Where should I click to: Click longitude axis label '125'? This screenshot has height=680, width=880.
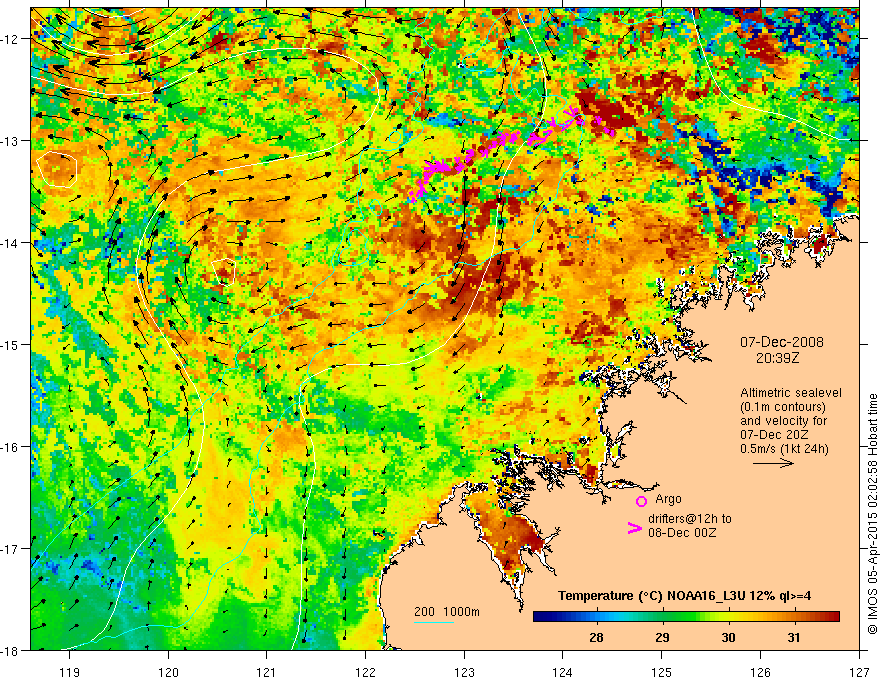tap(662, 672)
